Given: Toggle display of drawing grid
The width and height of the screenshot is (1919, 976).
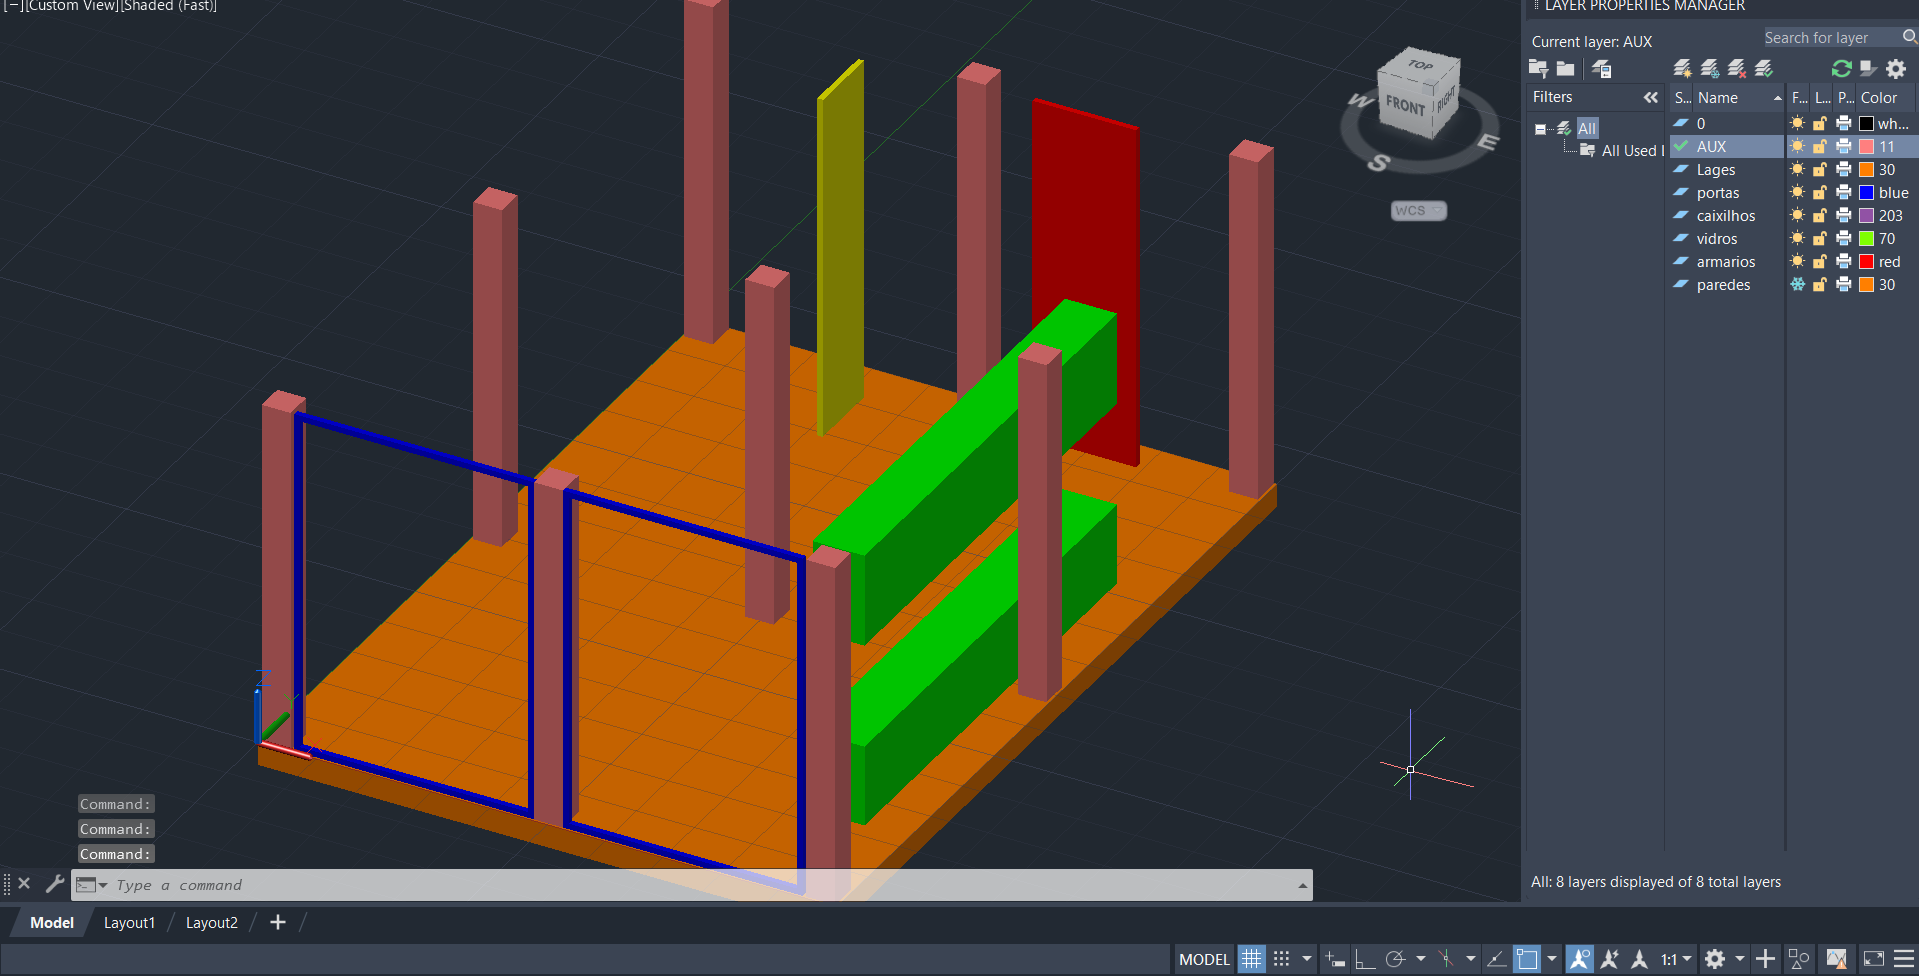Looking at the screenshot, I should tap(1252, 959).
